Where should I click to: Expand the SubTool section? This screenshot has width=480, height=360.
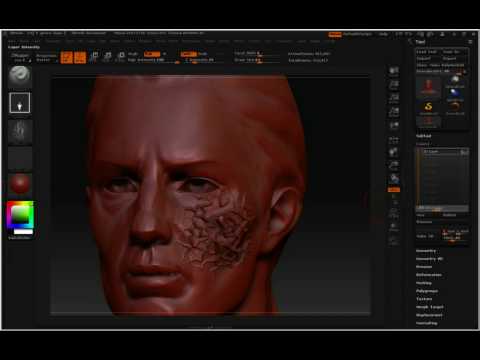point(424,136)
